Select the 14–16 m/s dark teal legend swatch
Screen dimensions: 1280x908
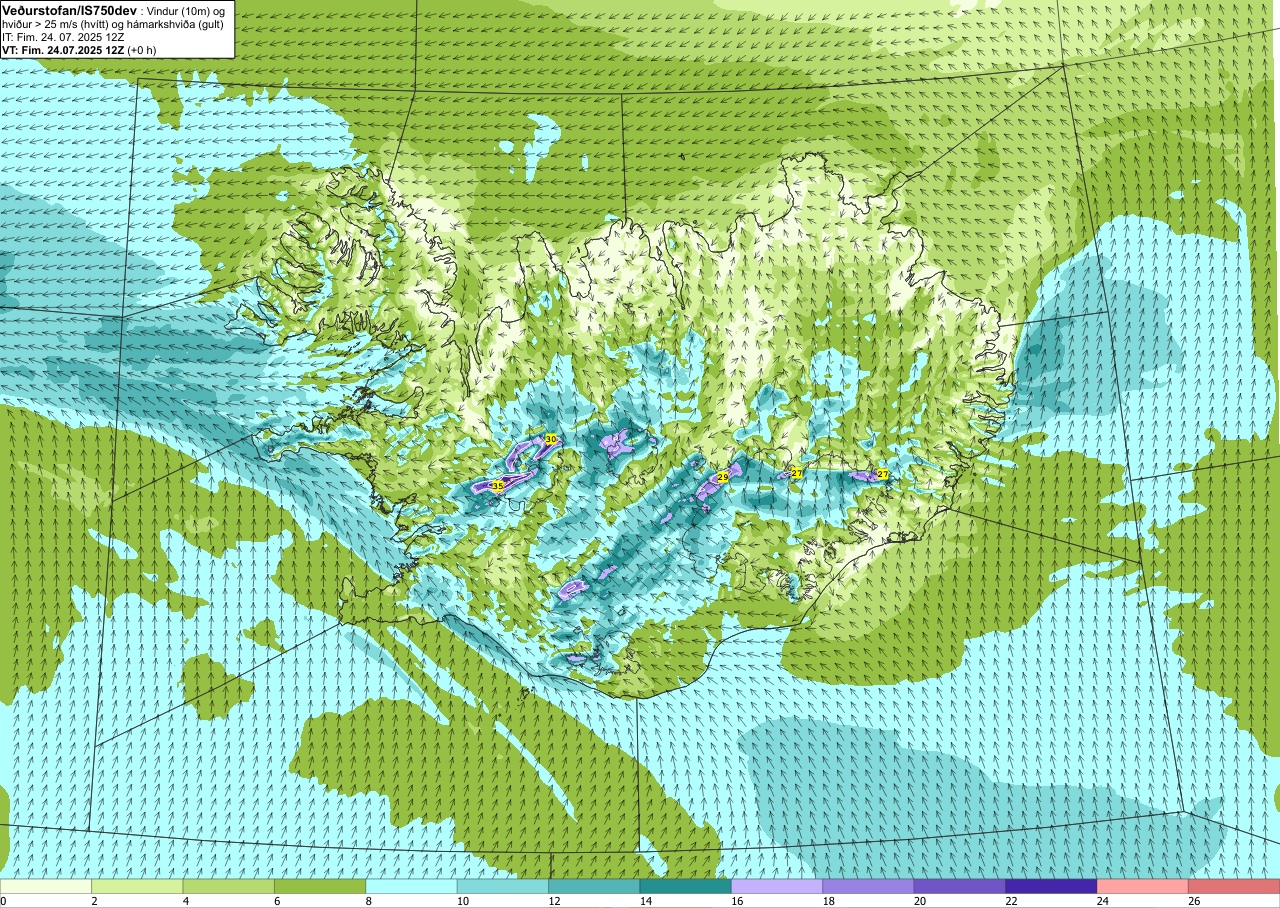[x=686, y=887]
